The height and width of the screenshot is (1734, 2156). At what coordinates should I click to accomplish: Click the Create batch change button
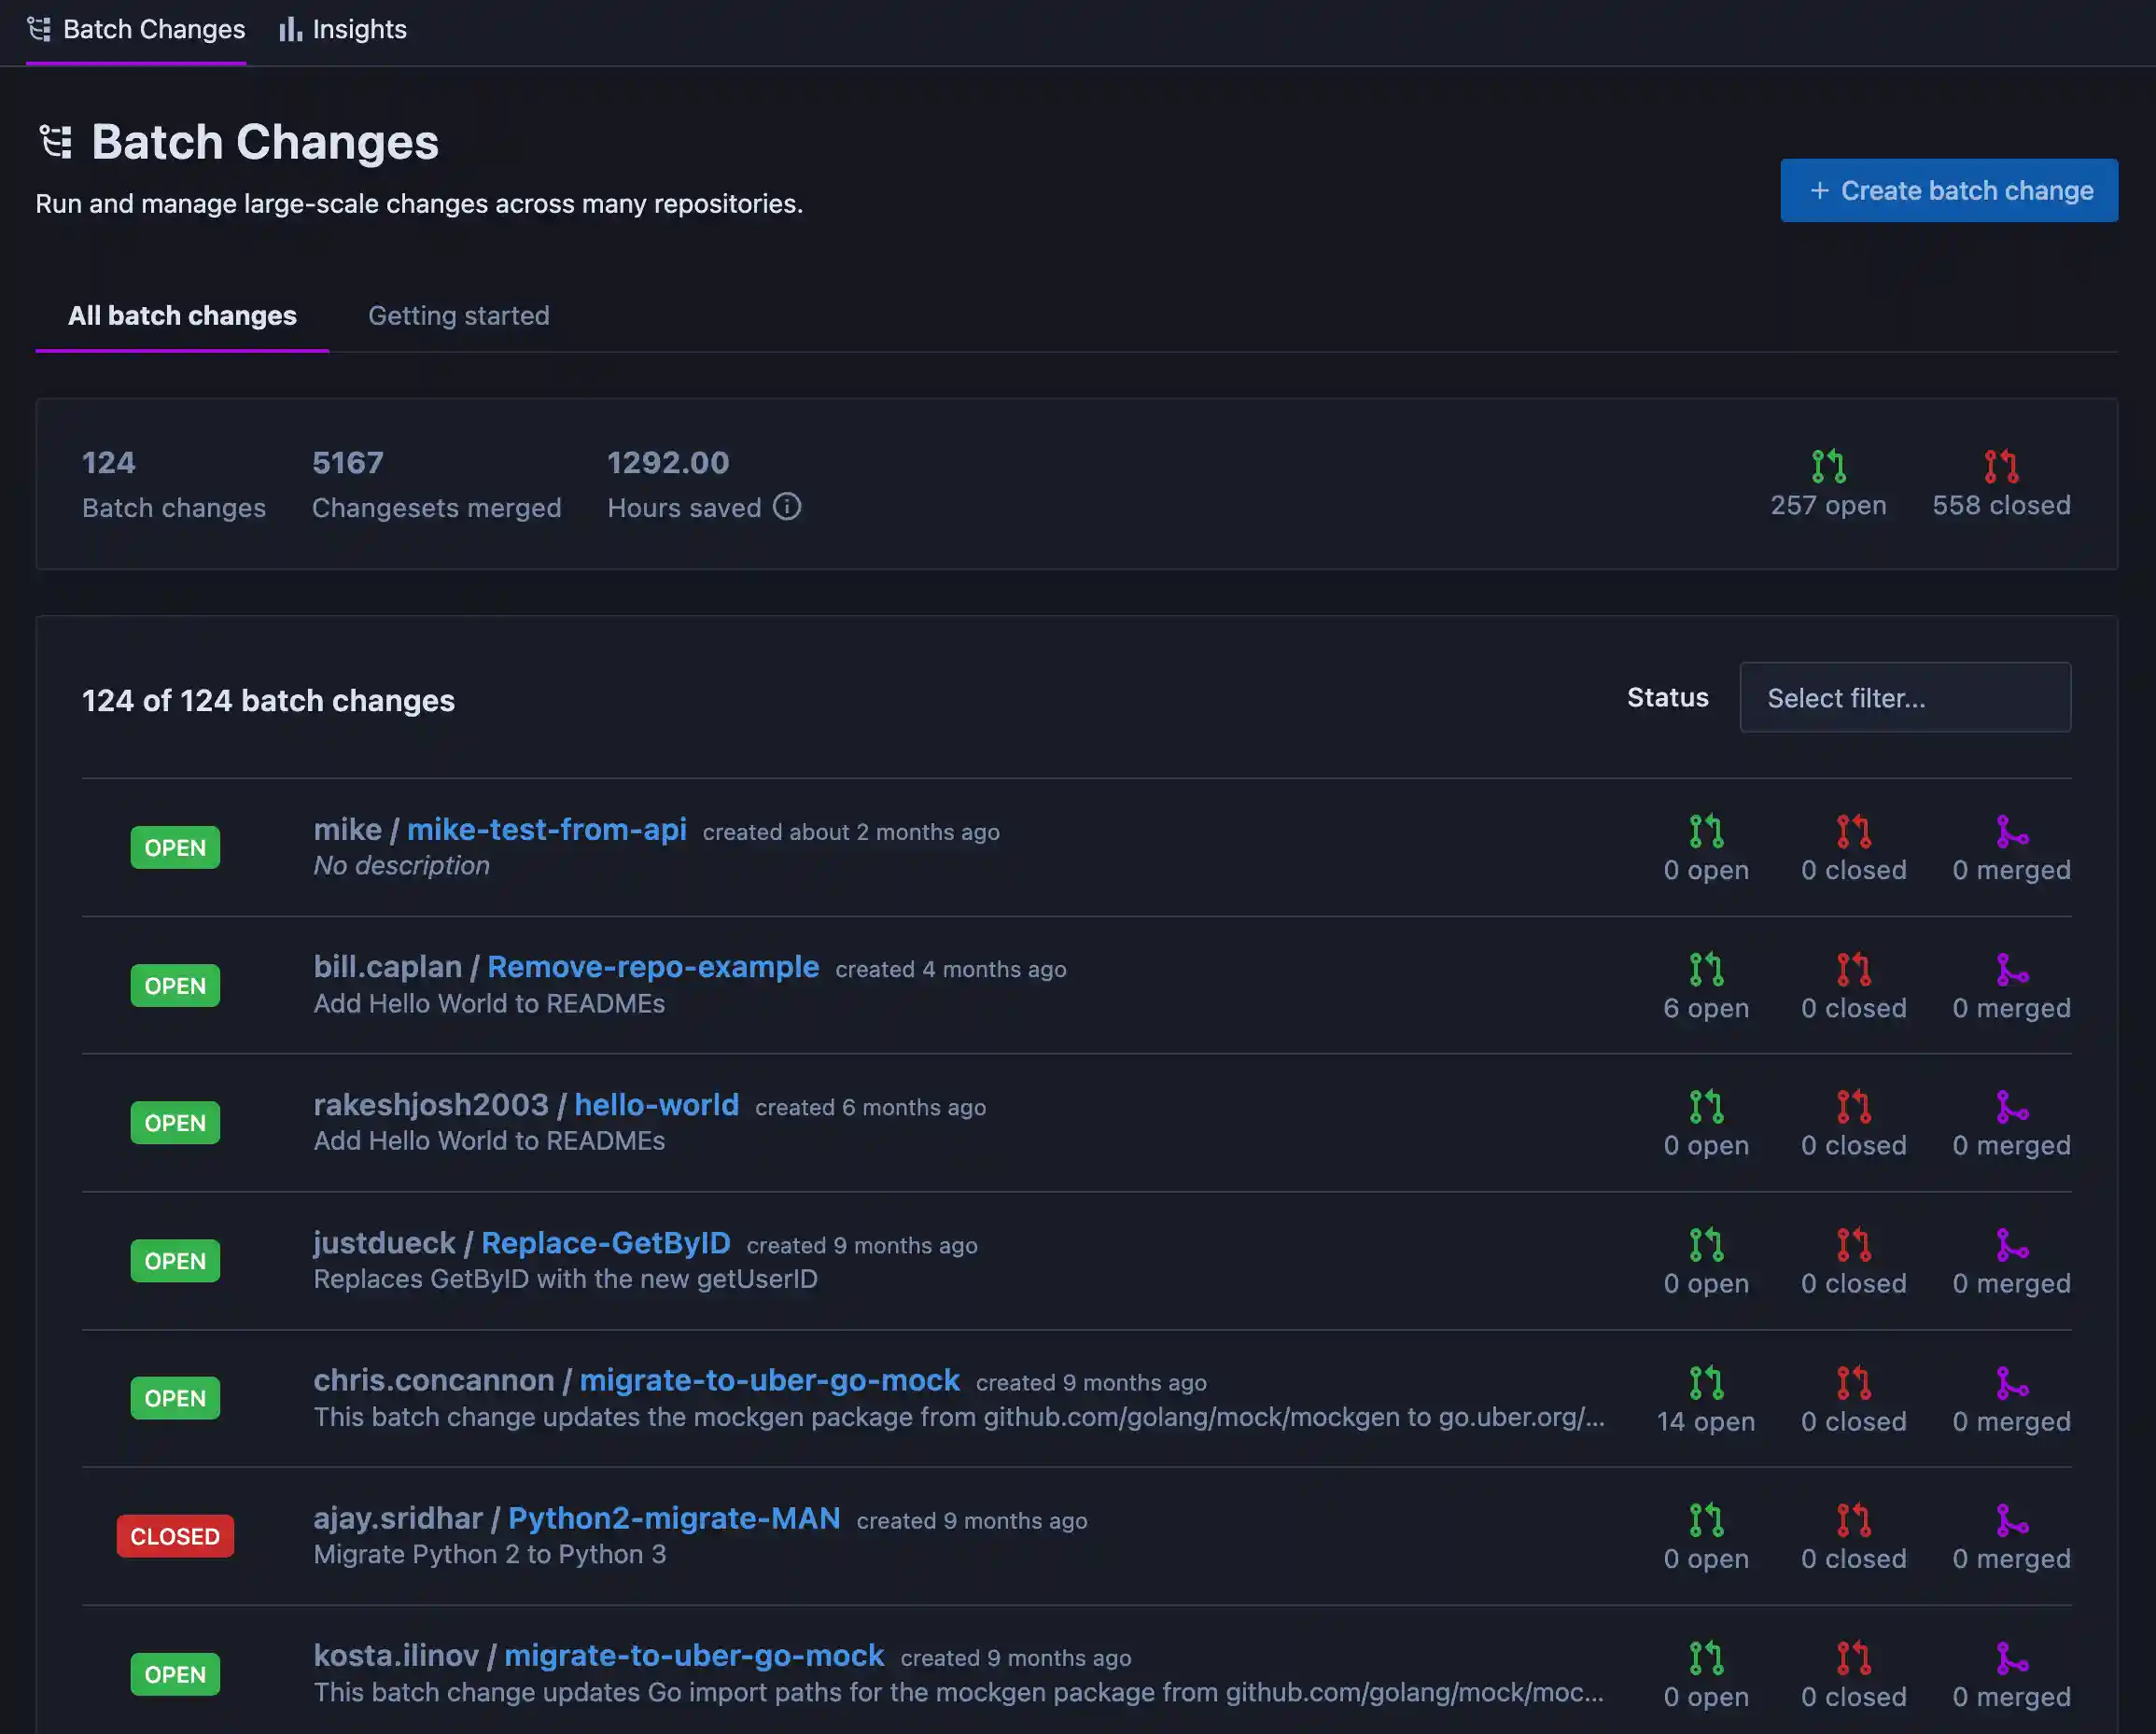pos(1948,190)
